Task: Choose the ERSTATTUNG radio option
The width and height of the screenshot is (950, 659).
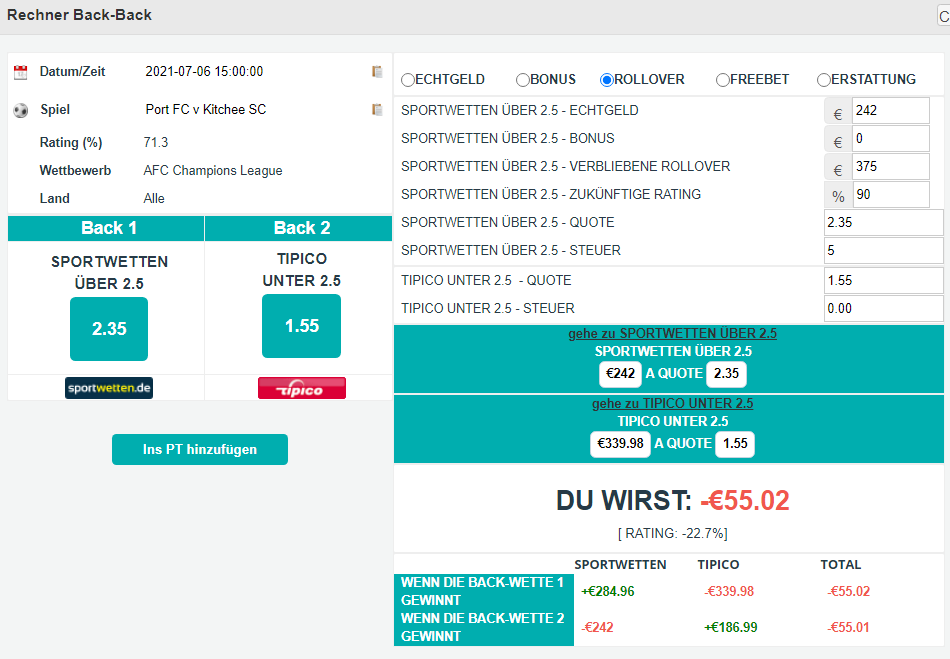Action: pyautogui.click(x=824, y=80)
